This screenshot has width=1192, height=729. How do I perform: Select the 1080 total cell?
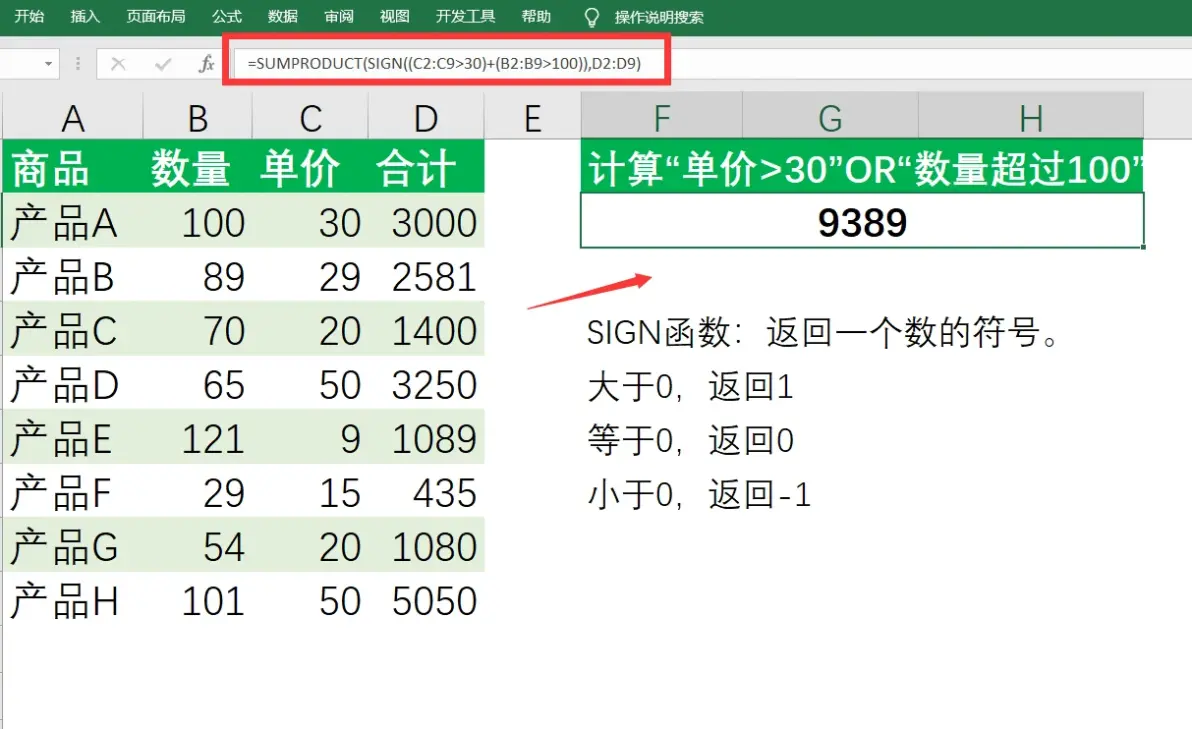click(x=426, y=545)
